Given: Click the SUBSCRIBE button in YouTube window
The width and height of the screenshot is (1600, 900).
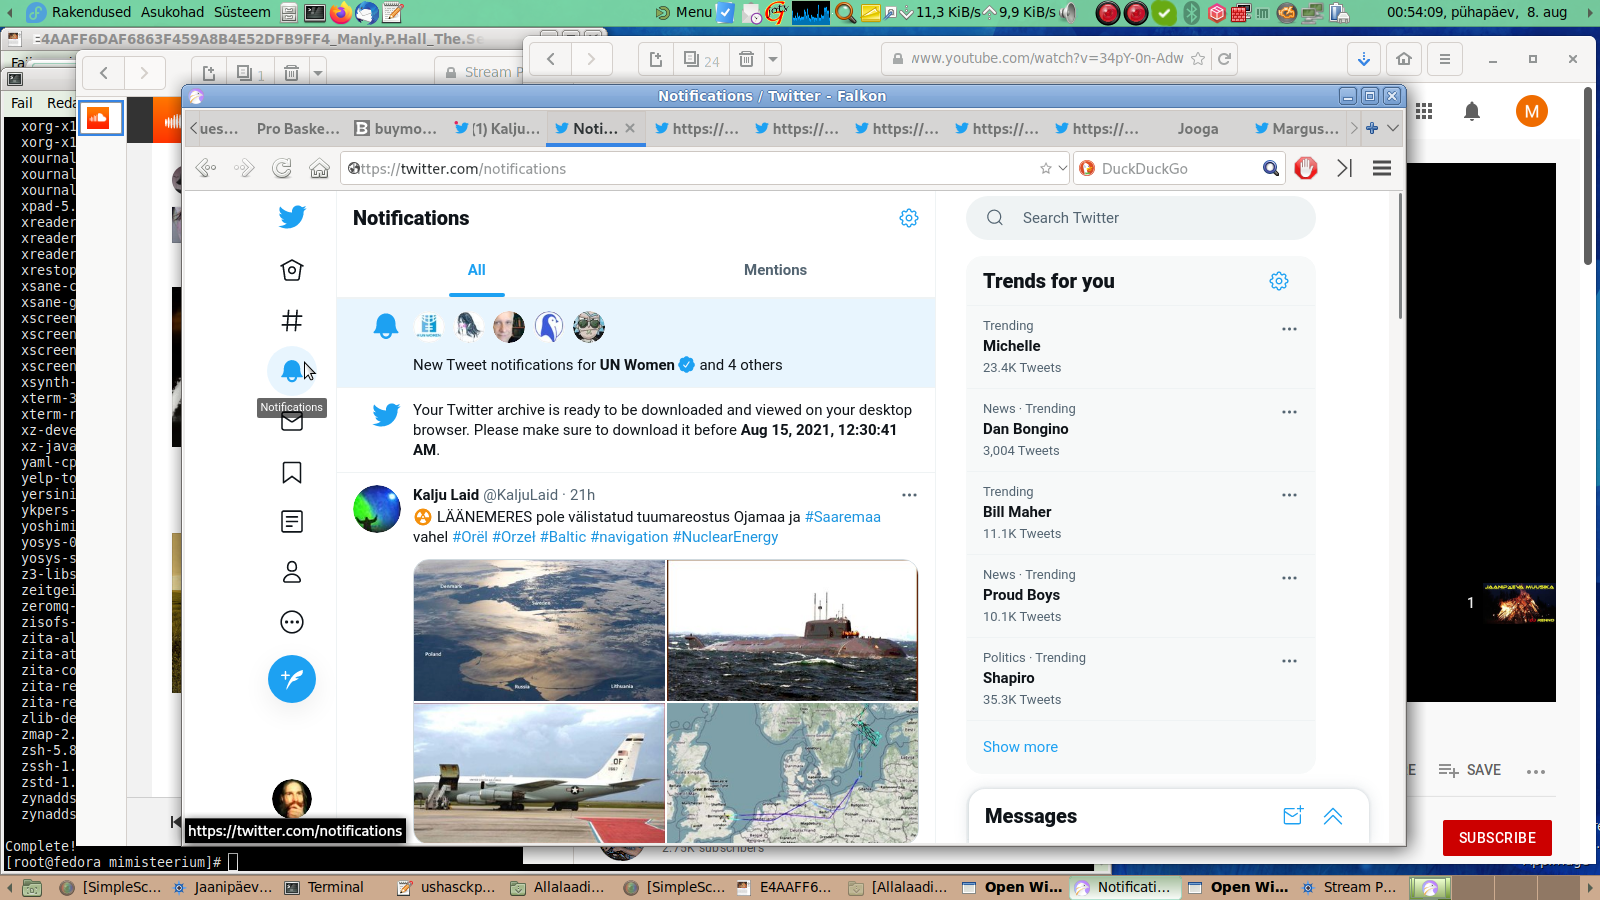Looking at the screenshot, I should pyautogui.click(x=1497, y=838).
